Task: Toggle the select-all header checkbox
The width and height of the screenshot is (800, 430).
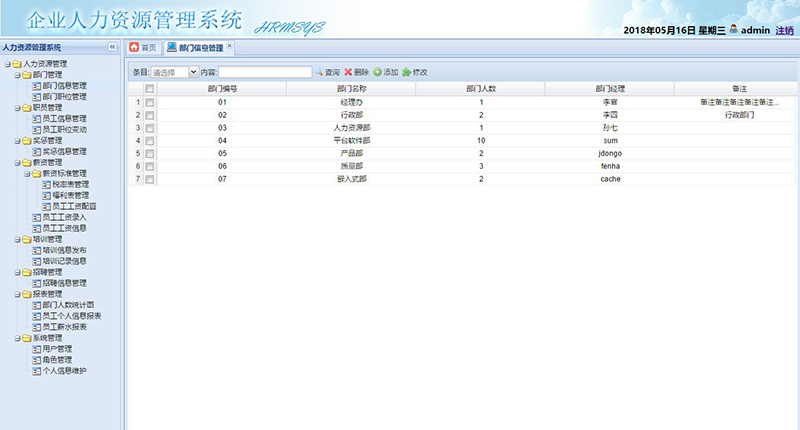Action: point(149,89)
